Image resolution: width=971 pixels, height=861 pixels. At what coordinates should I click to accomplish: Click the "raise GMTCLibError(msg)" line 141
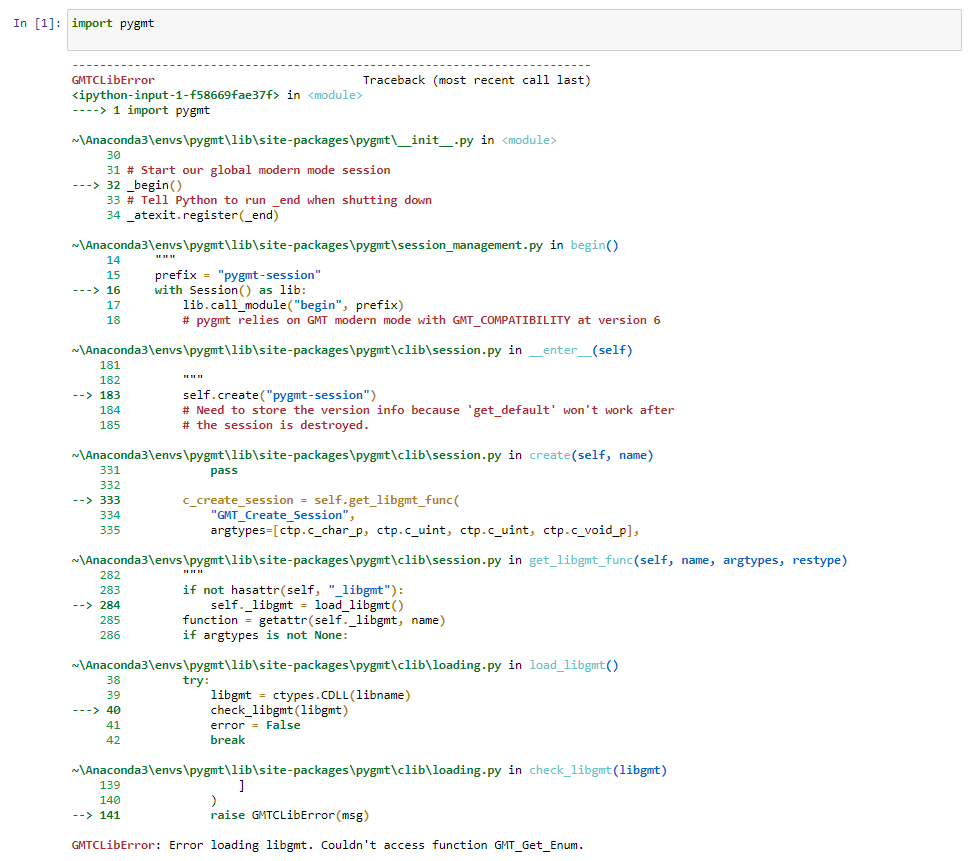289,815
